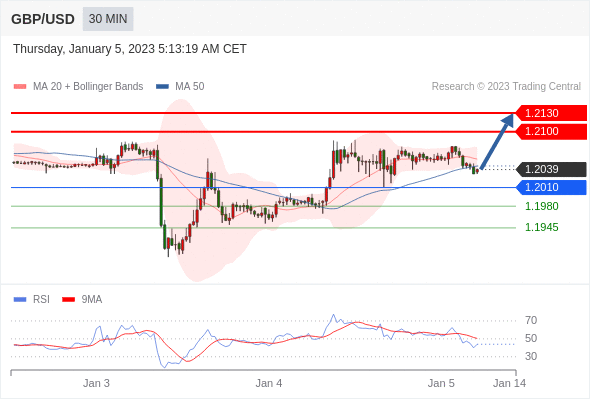This screenshot has width=590, height=400.
Task: Click the Research © 2023 Trading Central credit
Action: point(506,87)
